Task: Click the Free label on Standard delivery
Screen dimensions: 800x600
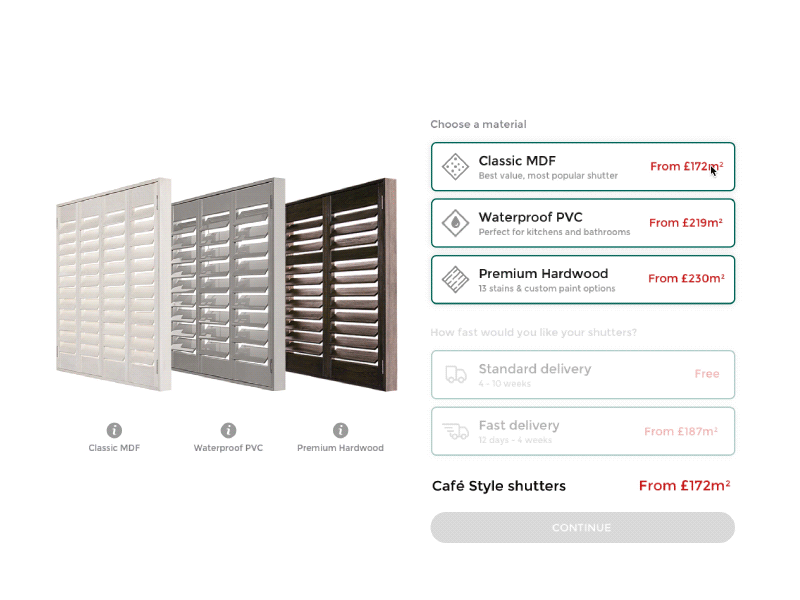Action: click(x=707, y=373)
